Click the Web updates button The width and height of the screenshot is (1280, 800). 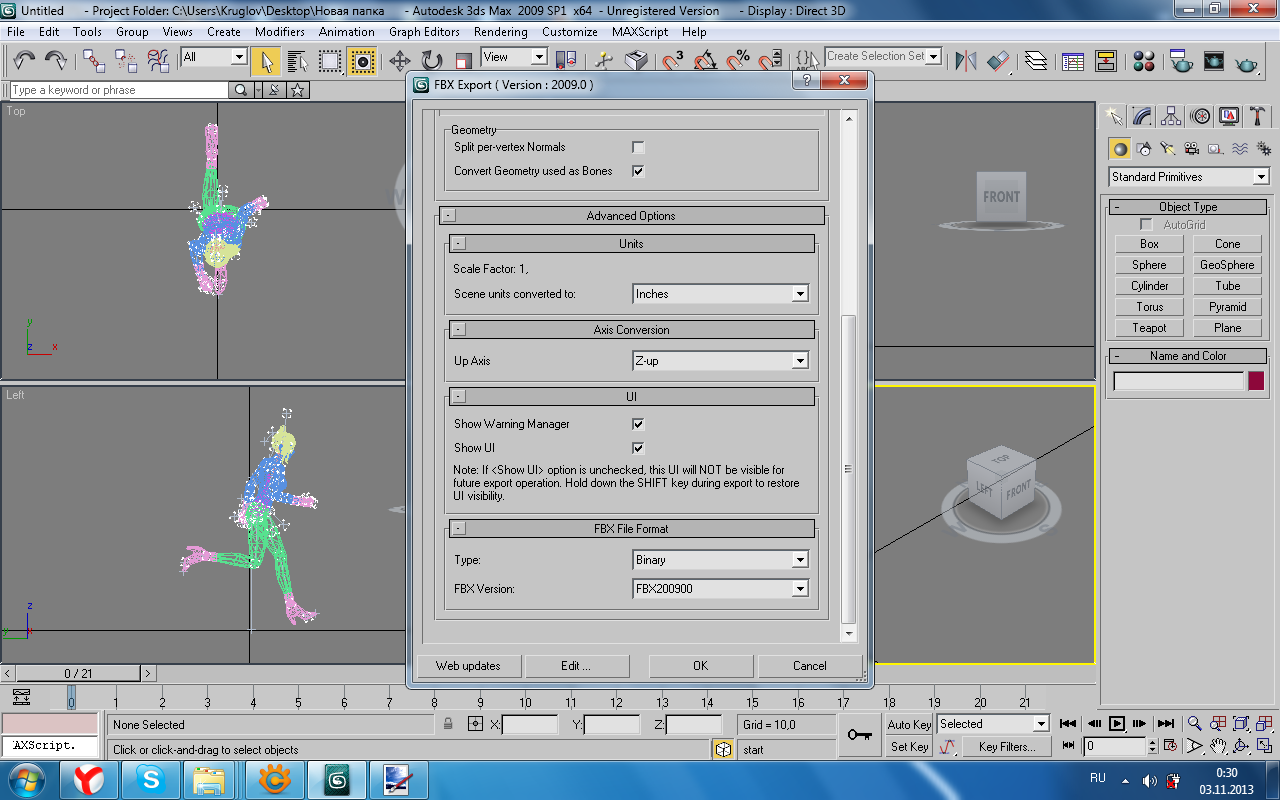[x=468, y=666]
